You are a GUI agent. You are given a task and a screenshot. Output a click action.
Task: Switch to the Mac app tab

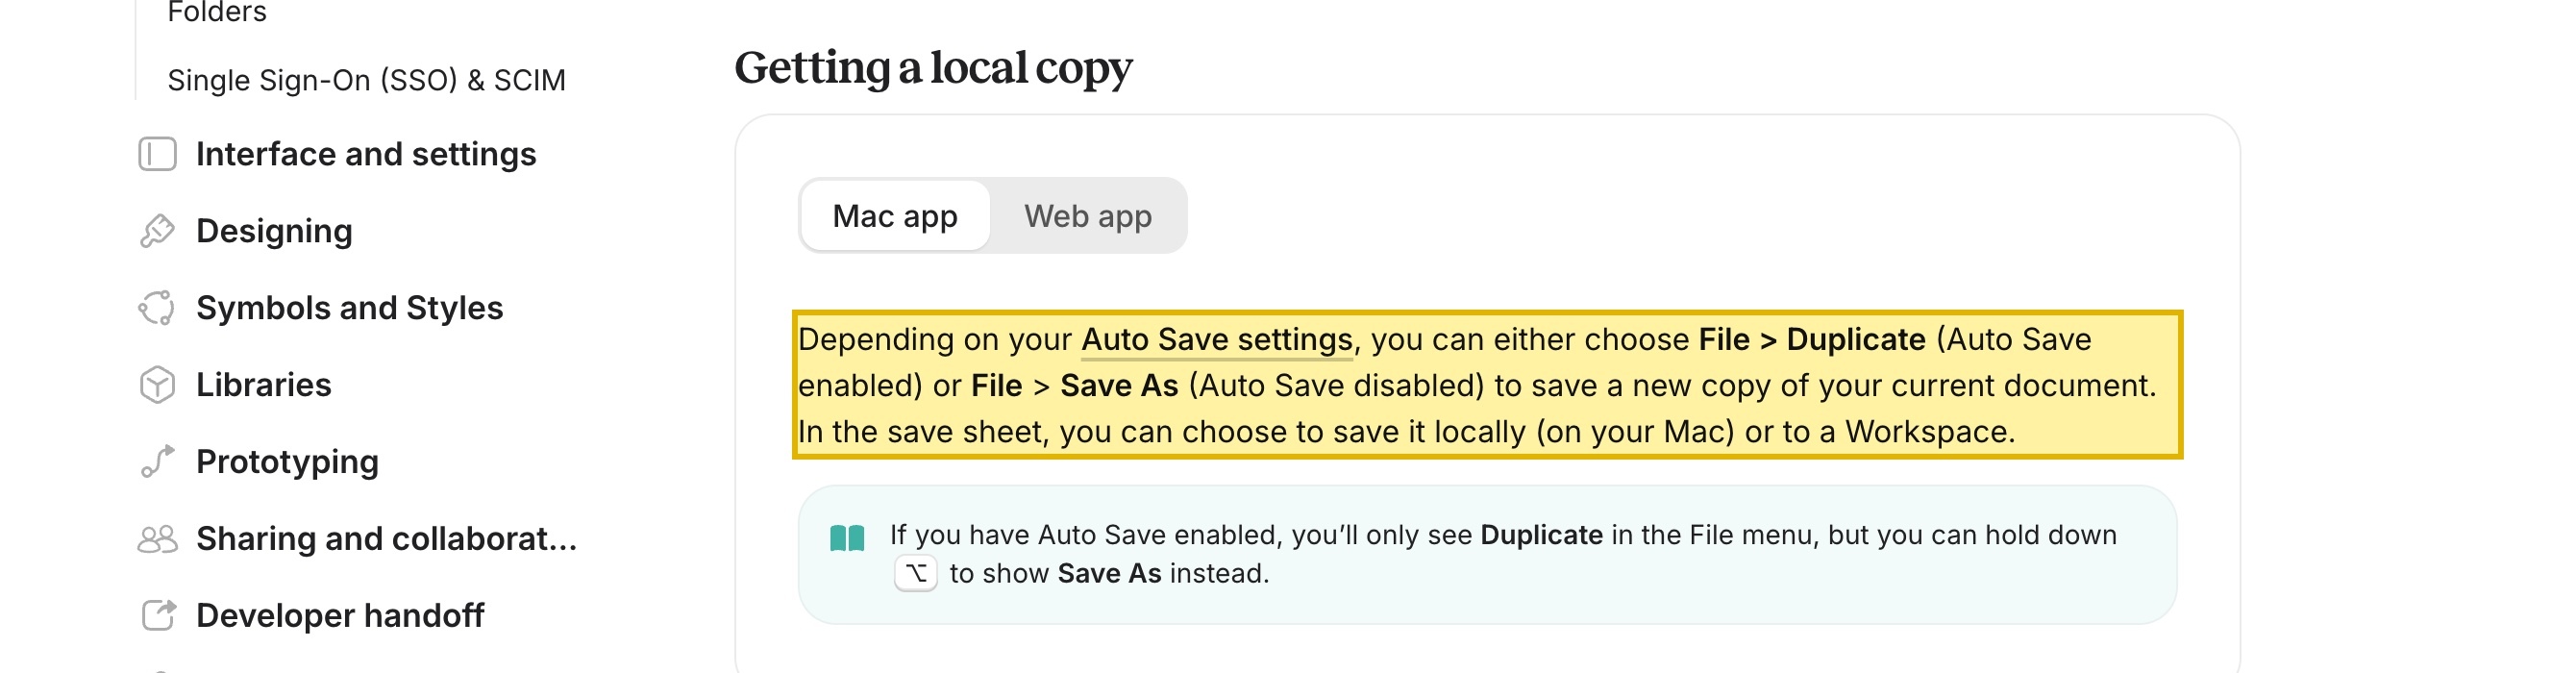pyautogui.click(x=895, y=216)
